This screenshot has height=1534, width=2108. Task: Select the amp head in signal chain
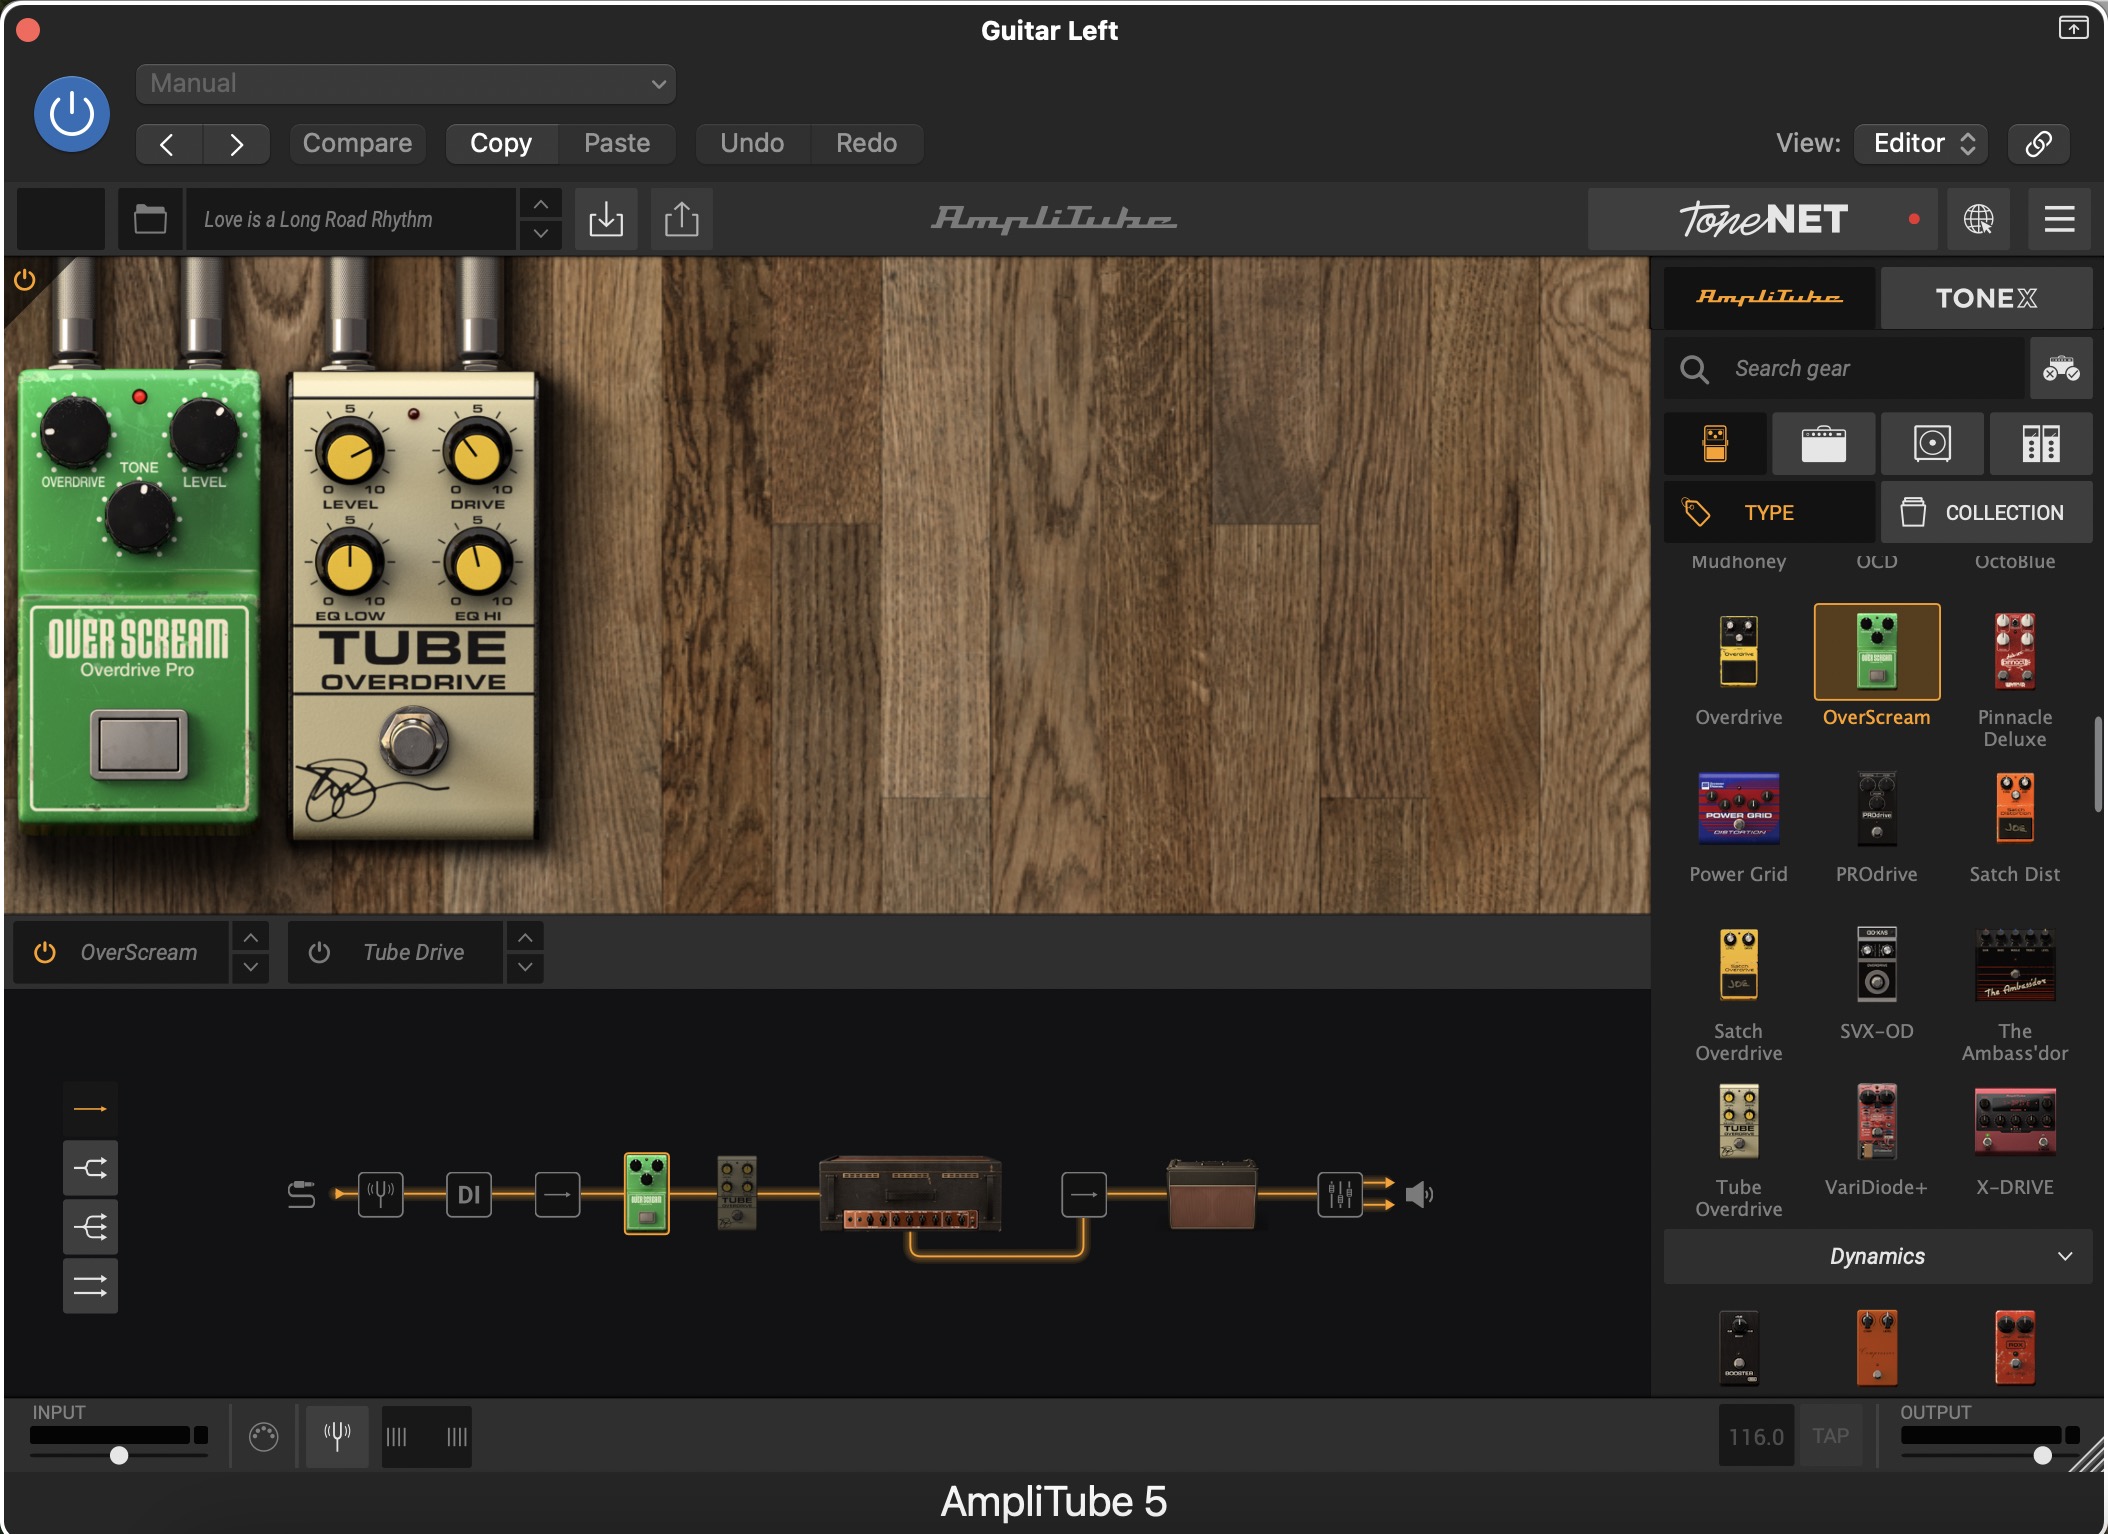point(910,1193)
